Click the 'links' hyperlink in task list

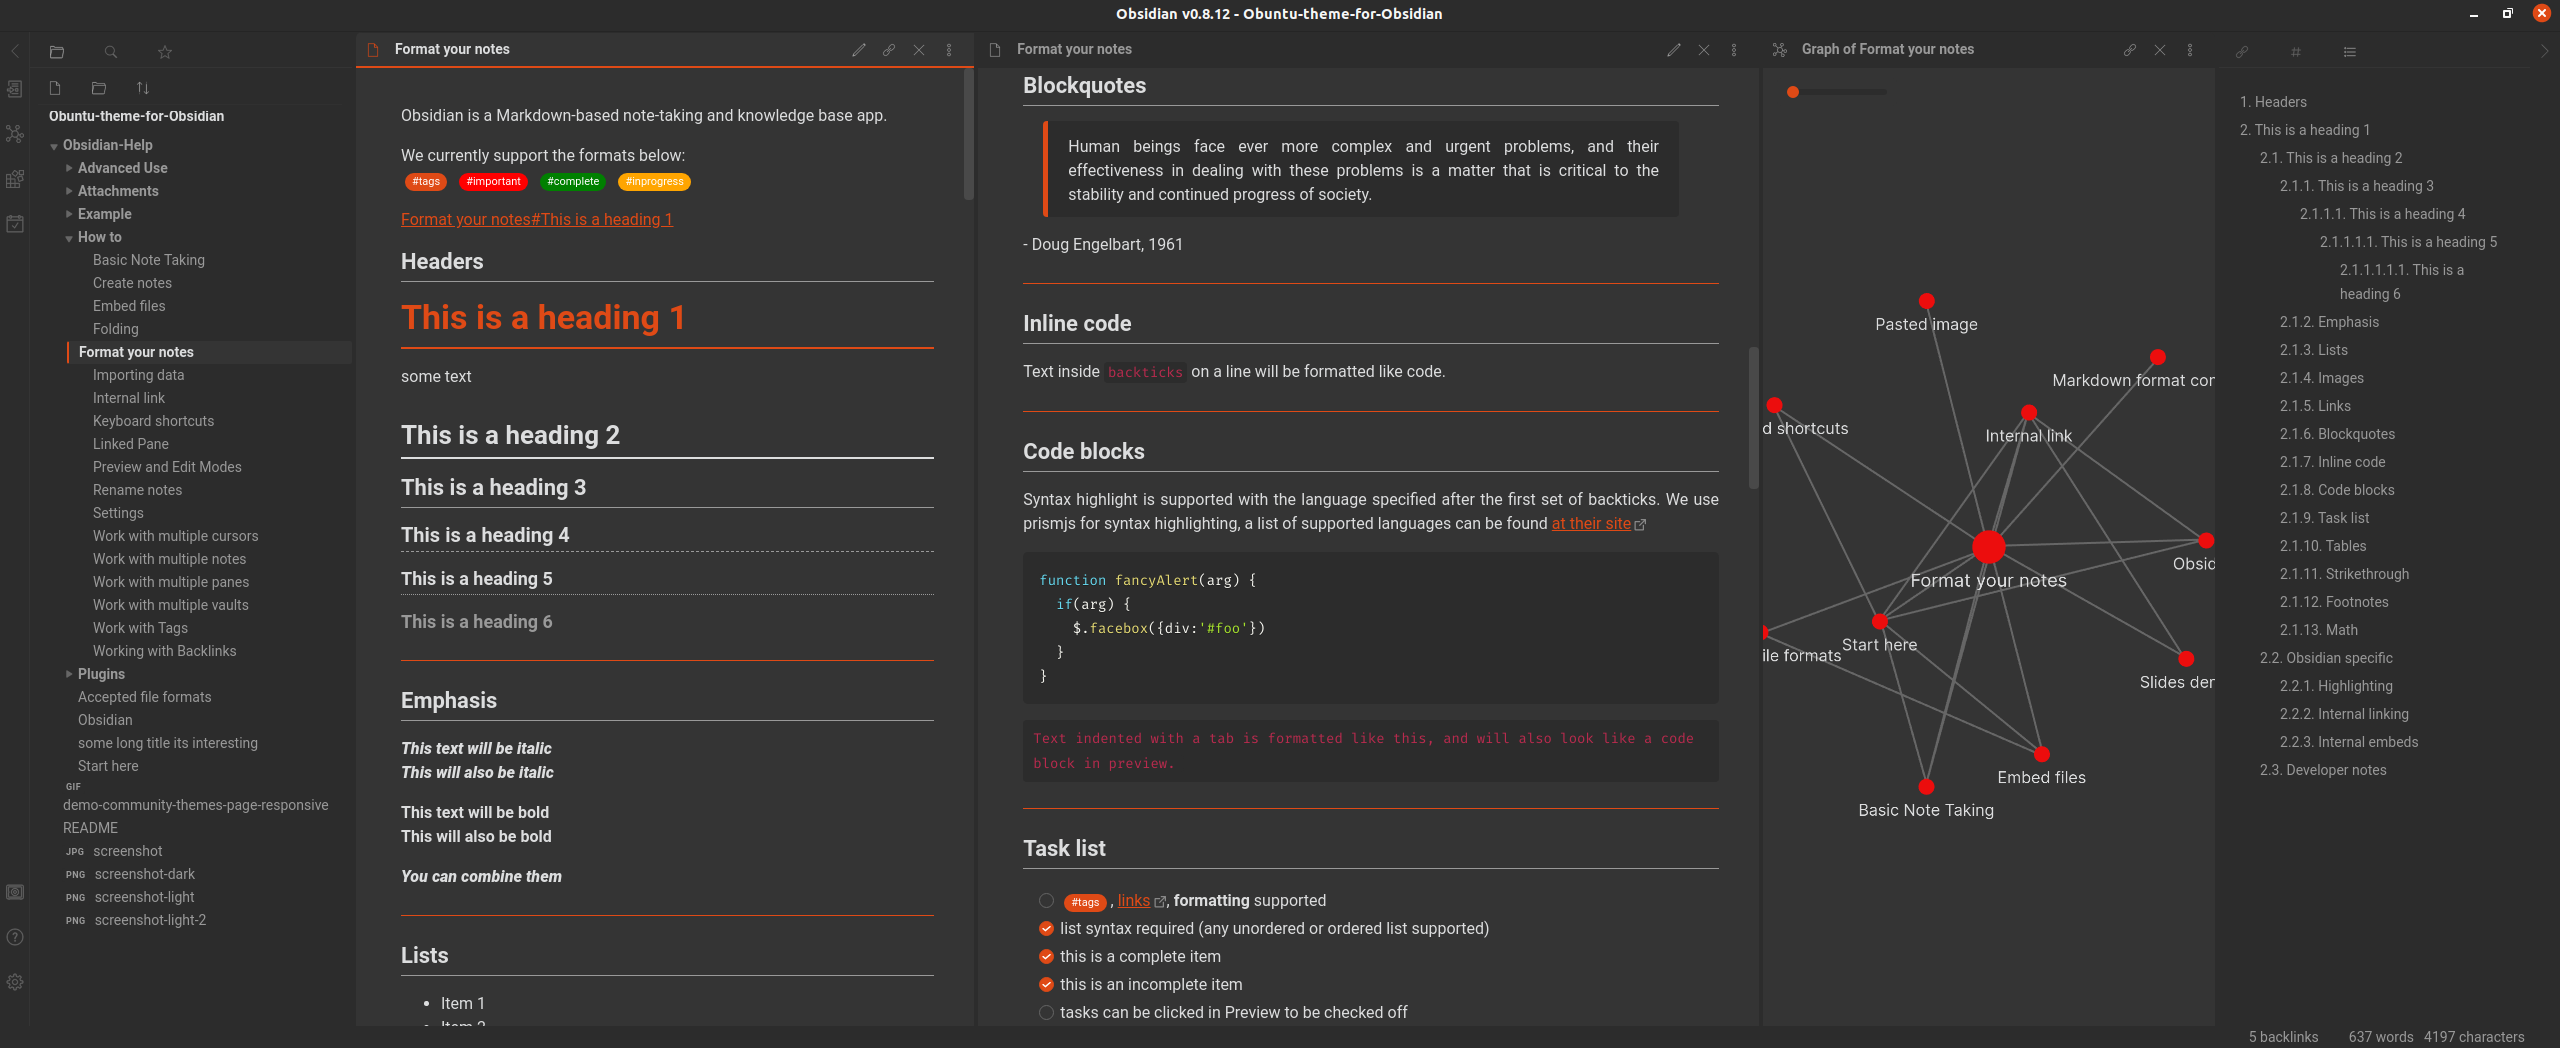[1134, 901]
